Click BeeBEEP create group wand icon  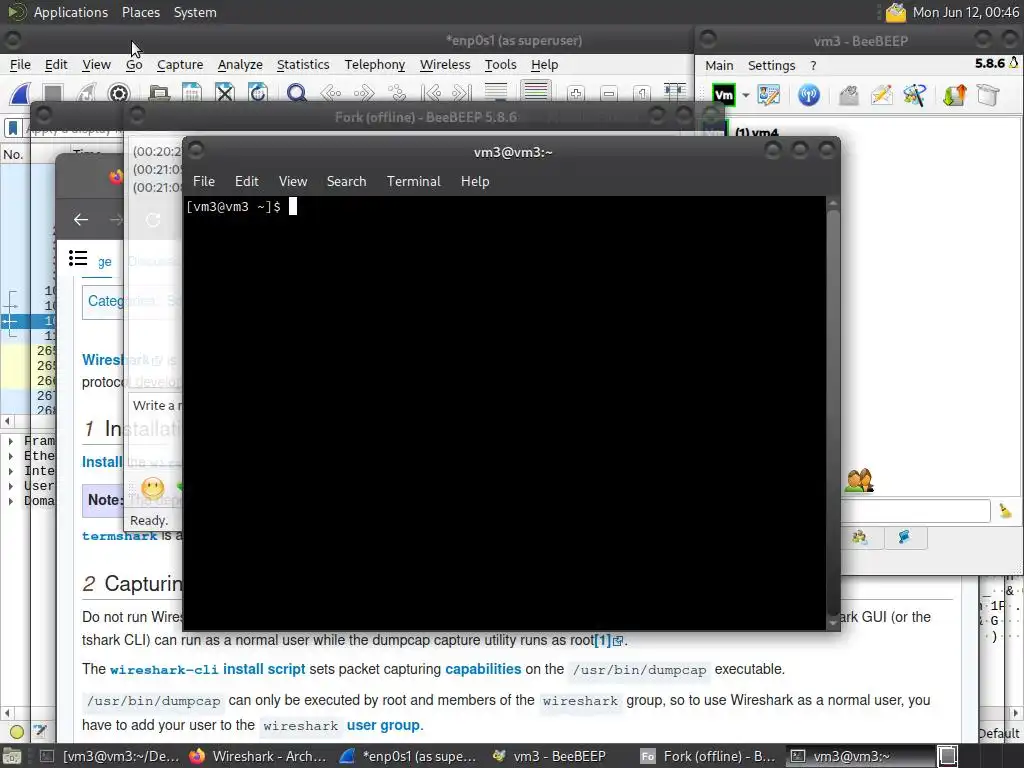click(x=914, y=95)
